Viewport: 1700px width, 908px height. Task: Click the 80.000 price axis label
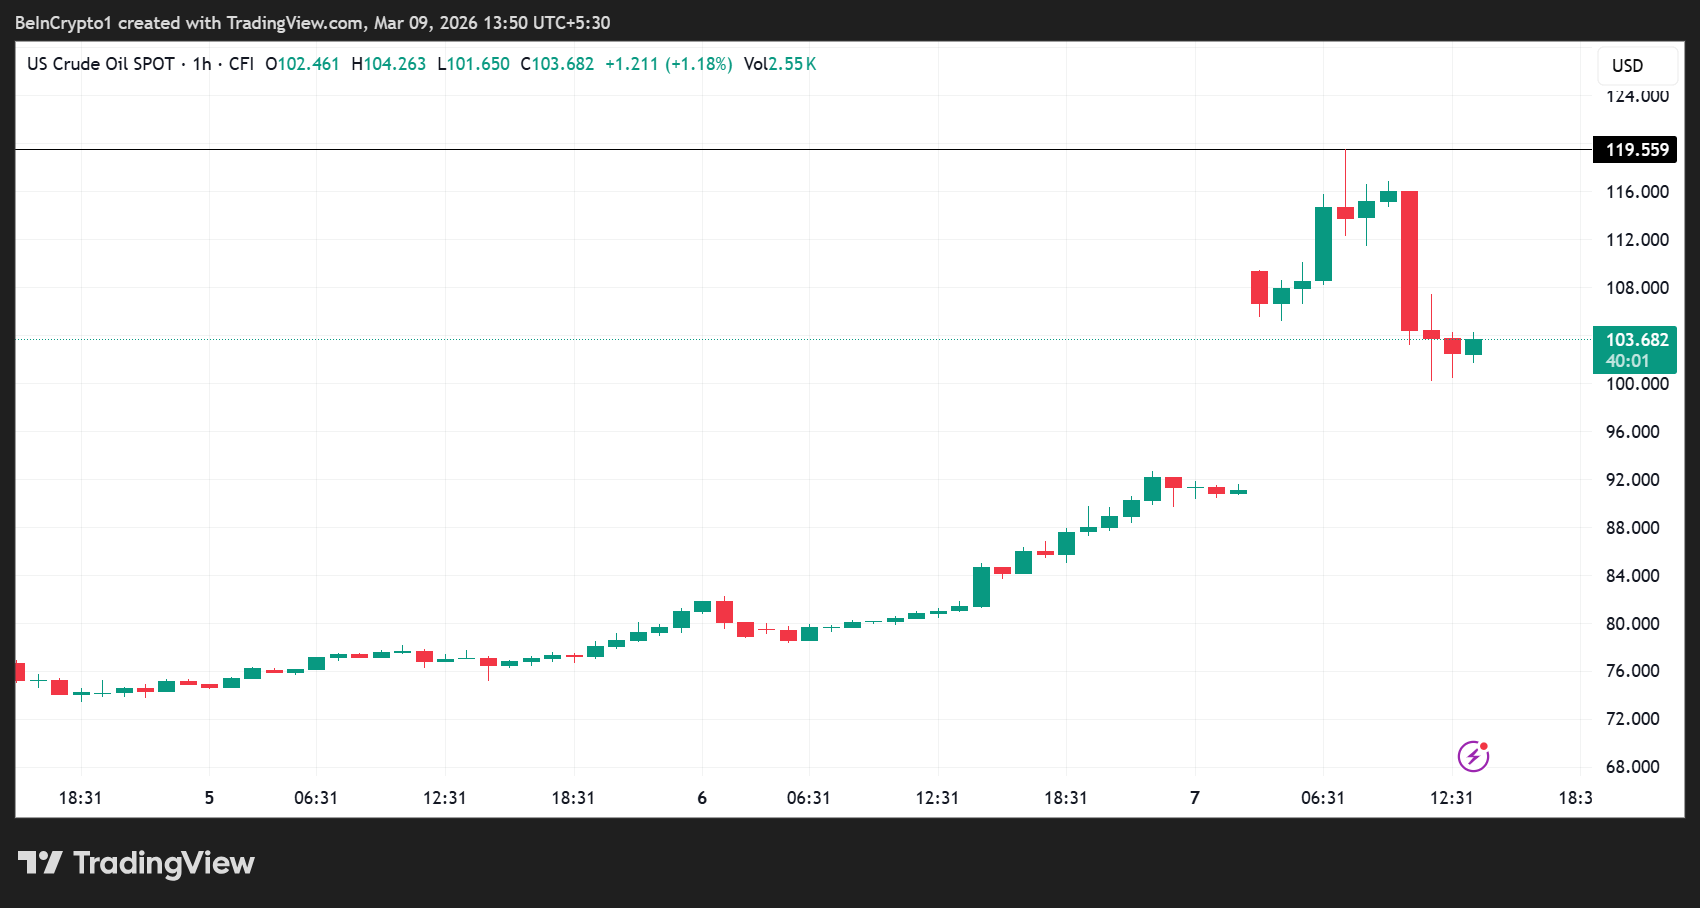point(1633,624)
